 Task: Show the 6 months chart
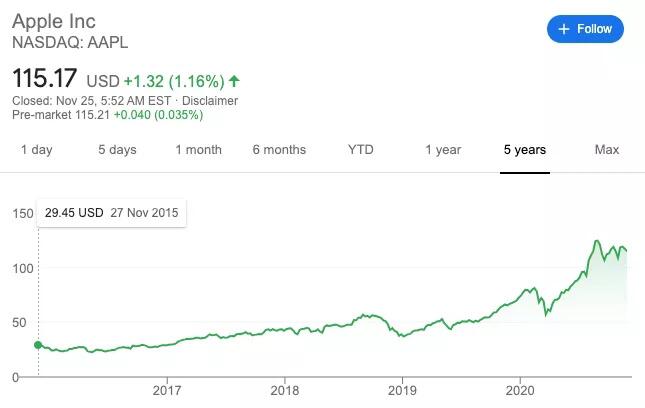[x=279, y=150]
